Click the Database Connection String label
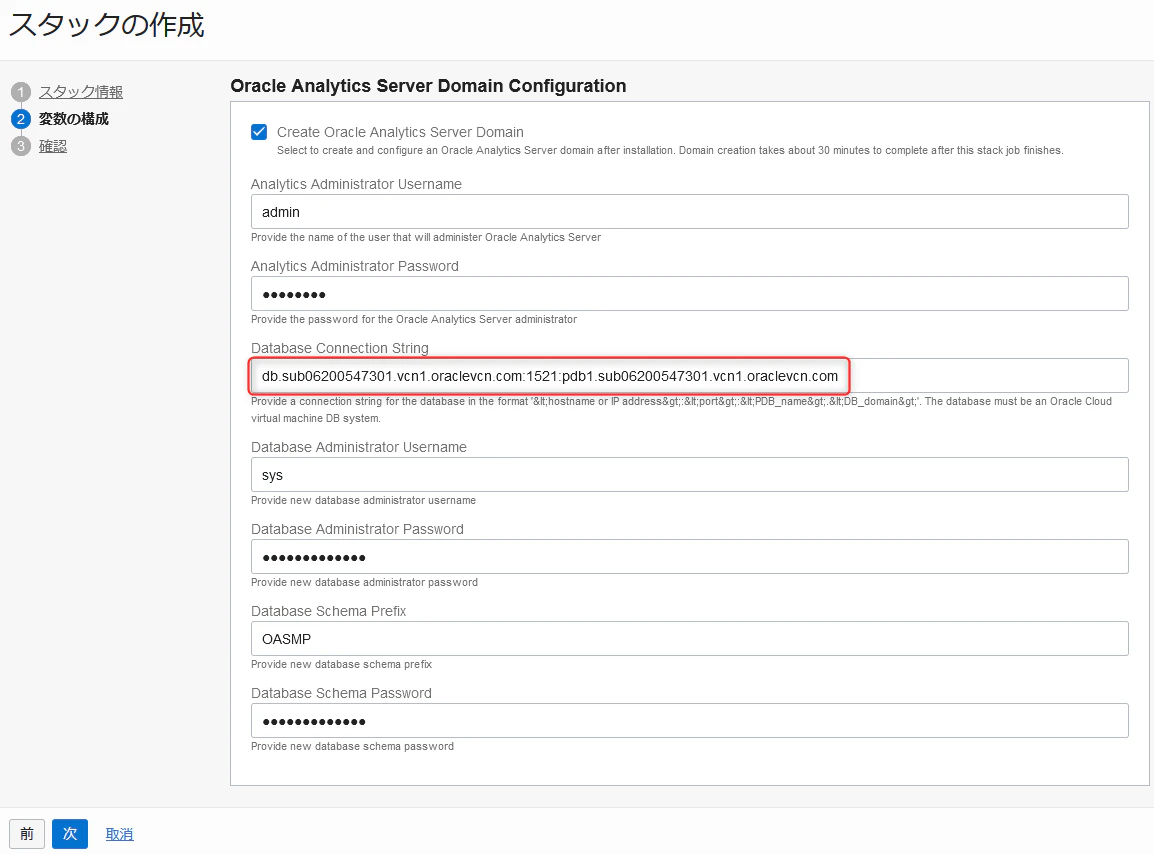The width and height of the screenshot is (1154, 854). tap(340, 348)
